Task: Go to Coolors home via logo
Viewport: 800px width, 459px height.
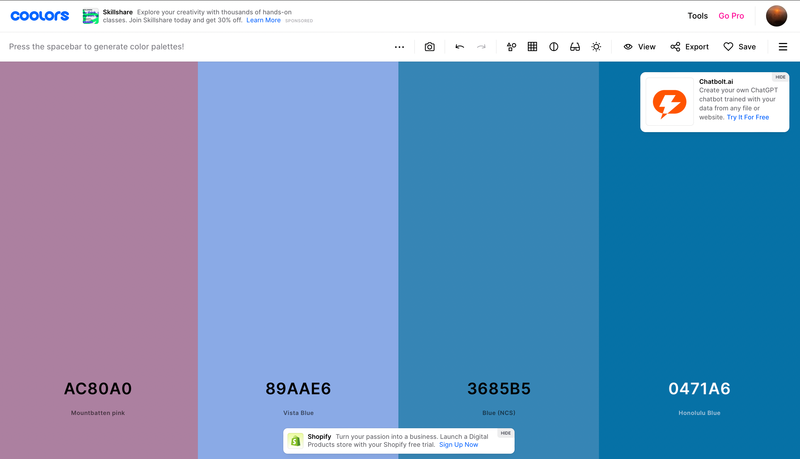Action: [40, 16]
